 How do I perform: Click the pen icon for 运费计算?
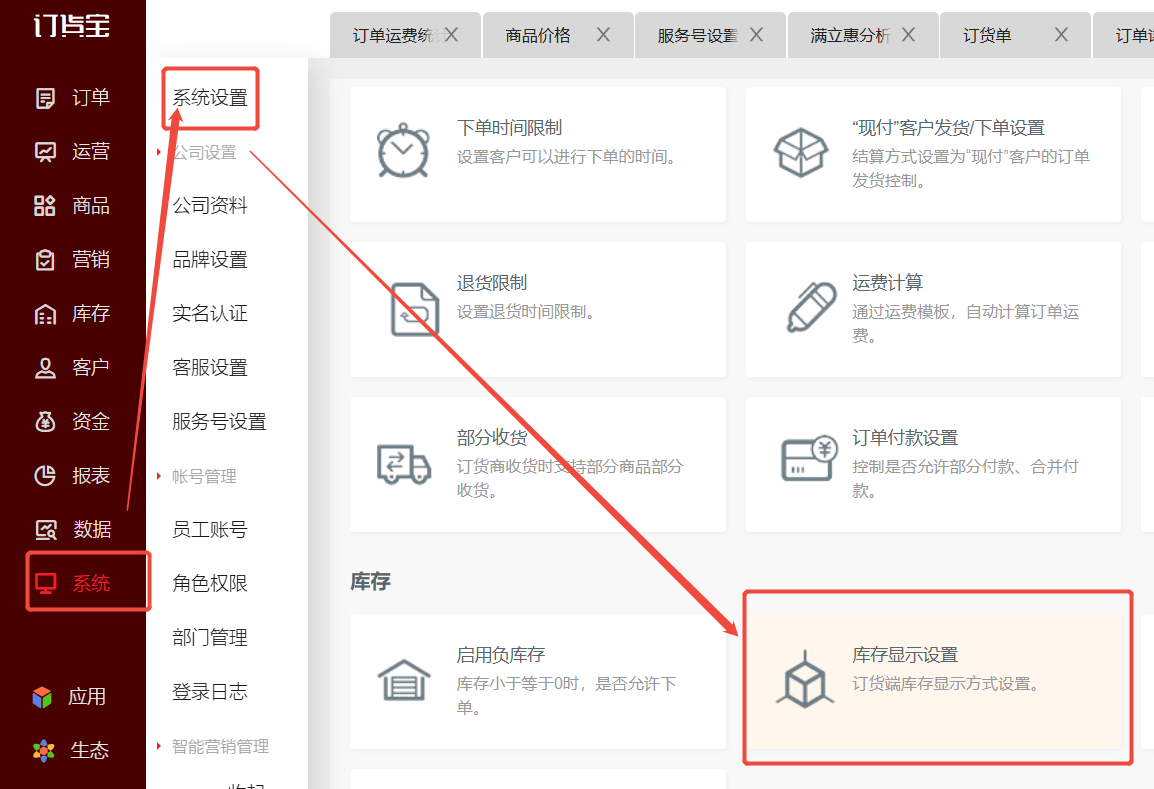pyautogui.click(x=810, y=307)
